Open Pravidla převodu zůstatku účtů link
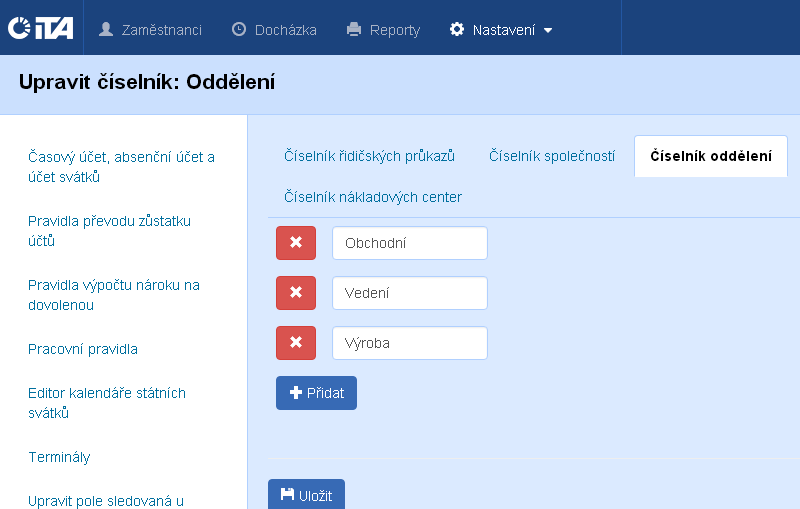800x509 pixels. [109, 231]
